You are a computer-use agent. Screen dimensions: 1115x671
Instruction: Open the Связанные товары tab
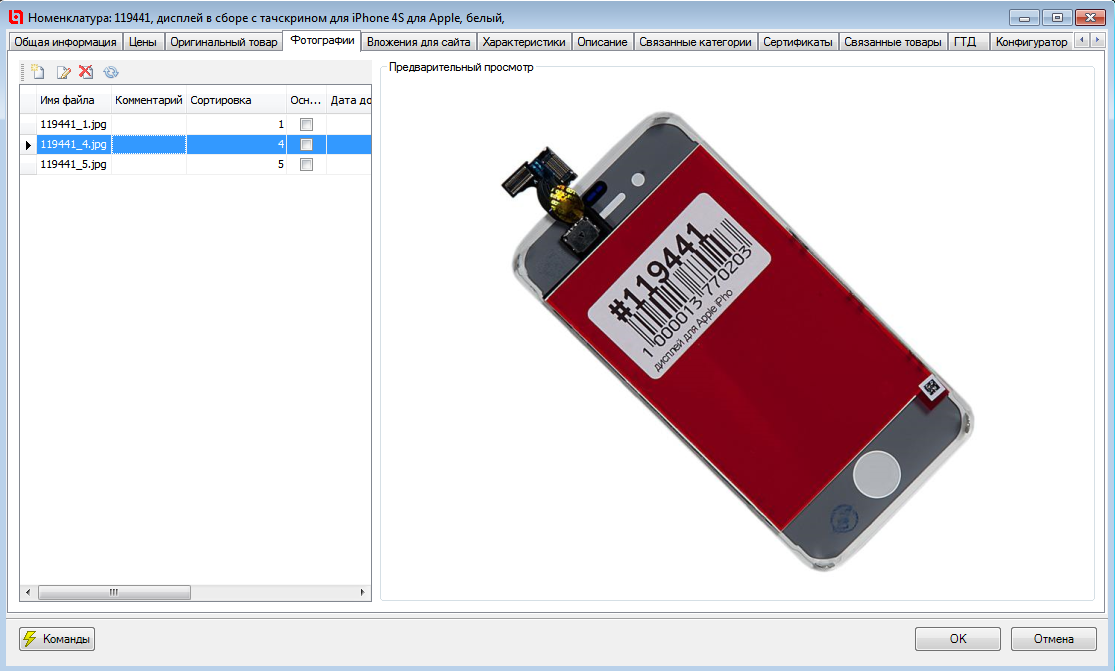point(892,42)
